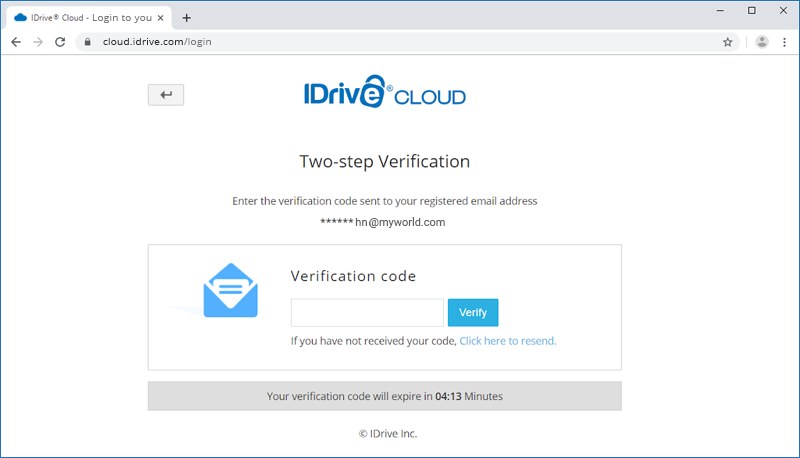Bookmark this page with the star icon
800x458 pixels.
click(x=728, y=42)
